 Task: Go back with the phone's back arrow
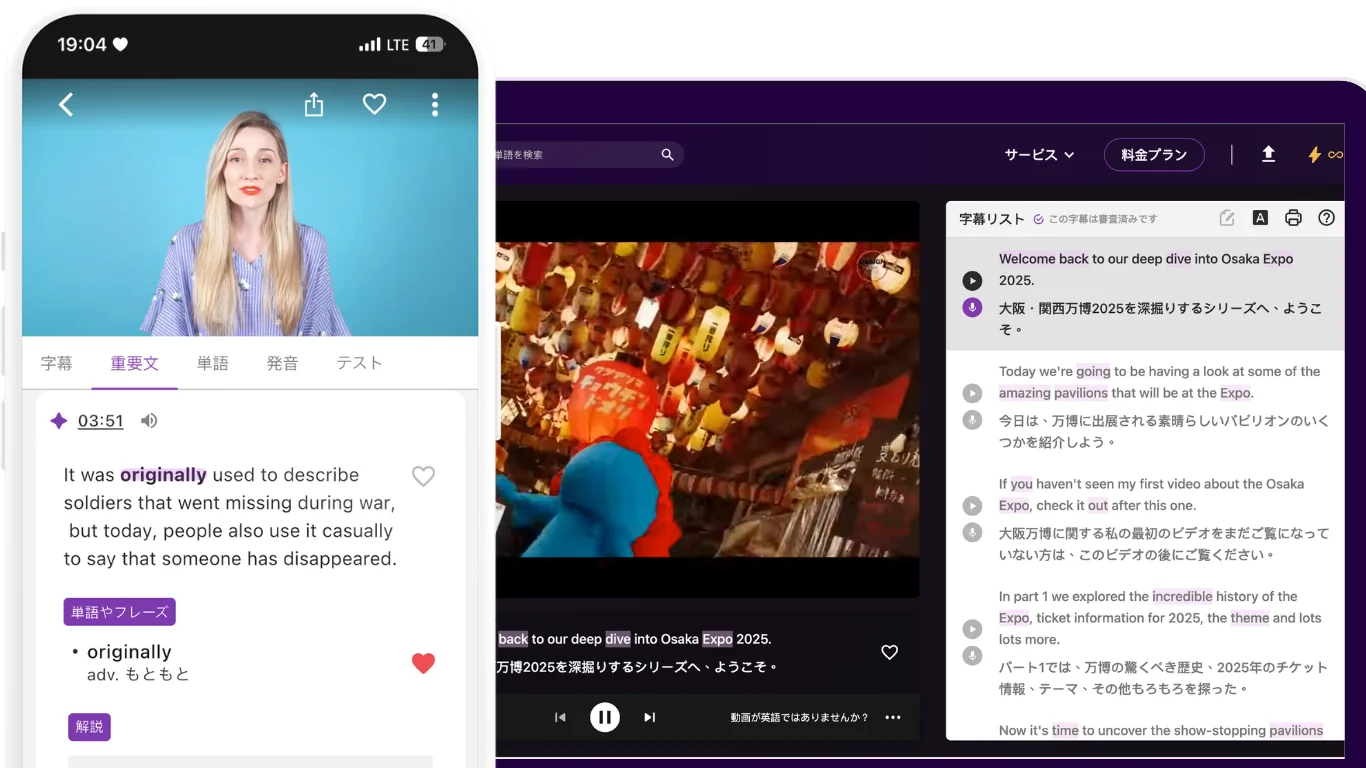[66, 104]
